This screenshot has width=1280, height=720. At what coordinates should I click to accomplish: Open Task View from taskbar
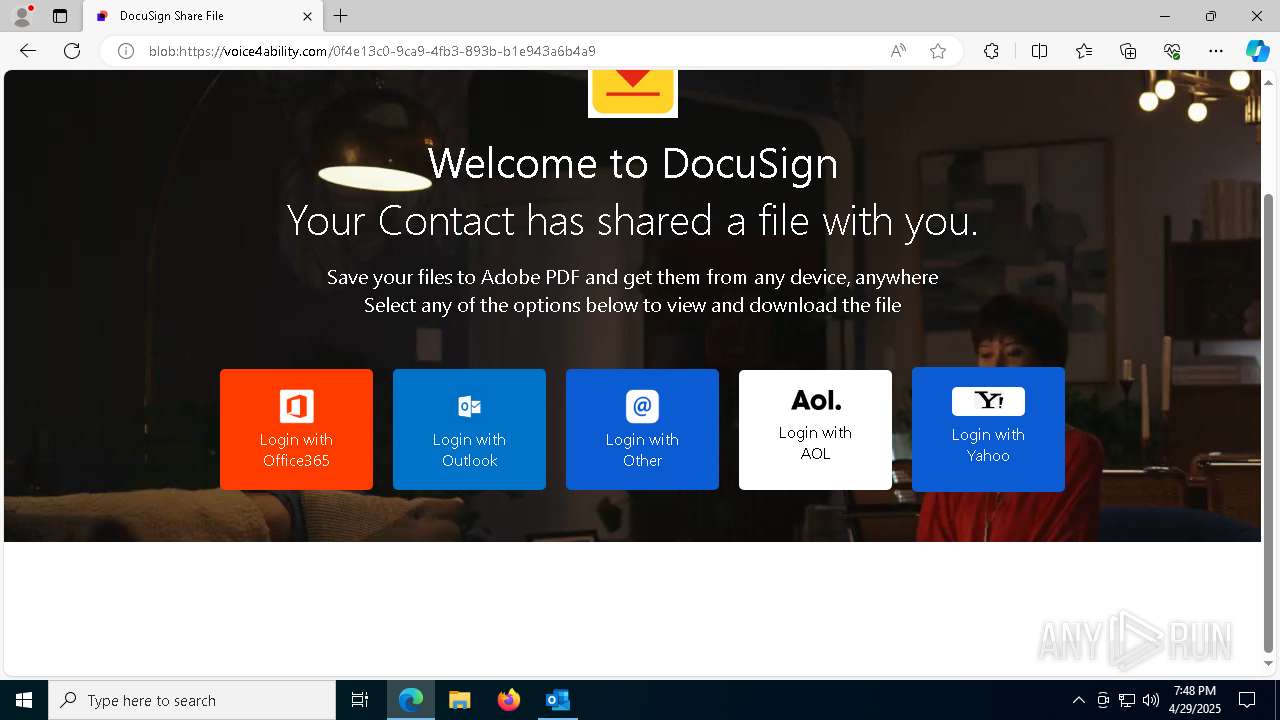tap(360, 700)
